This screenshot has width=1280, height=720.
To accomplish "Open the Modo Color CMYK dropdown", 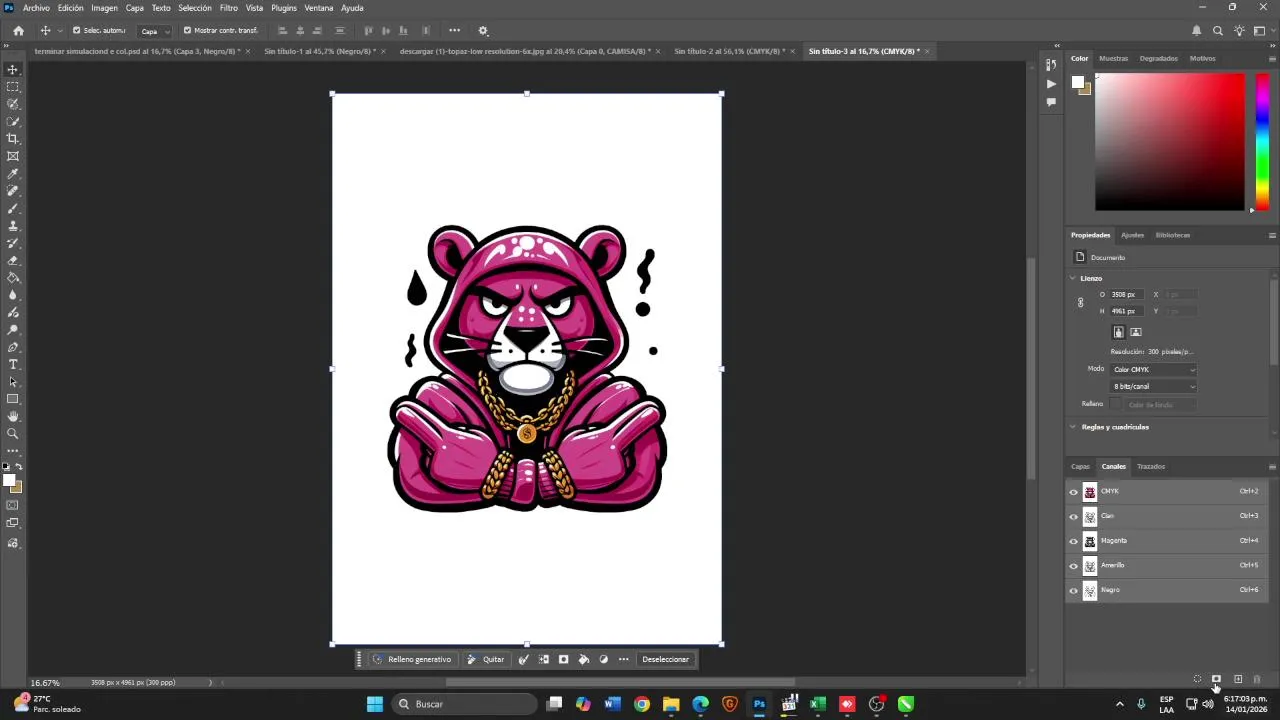I will click(x=1154, y=369).
